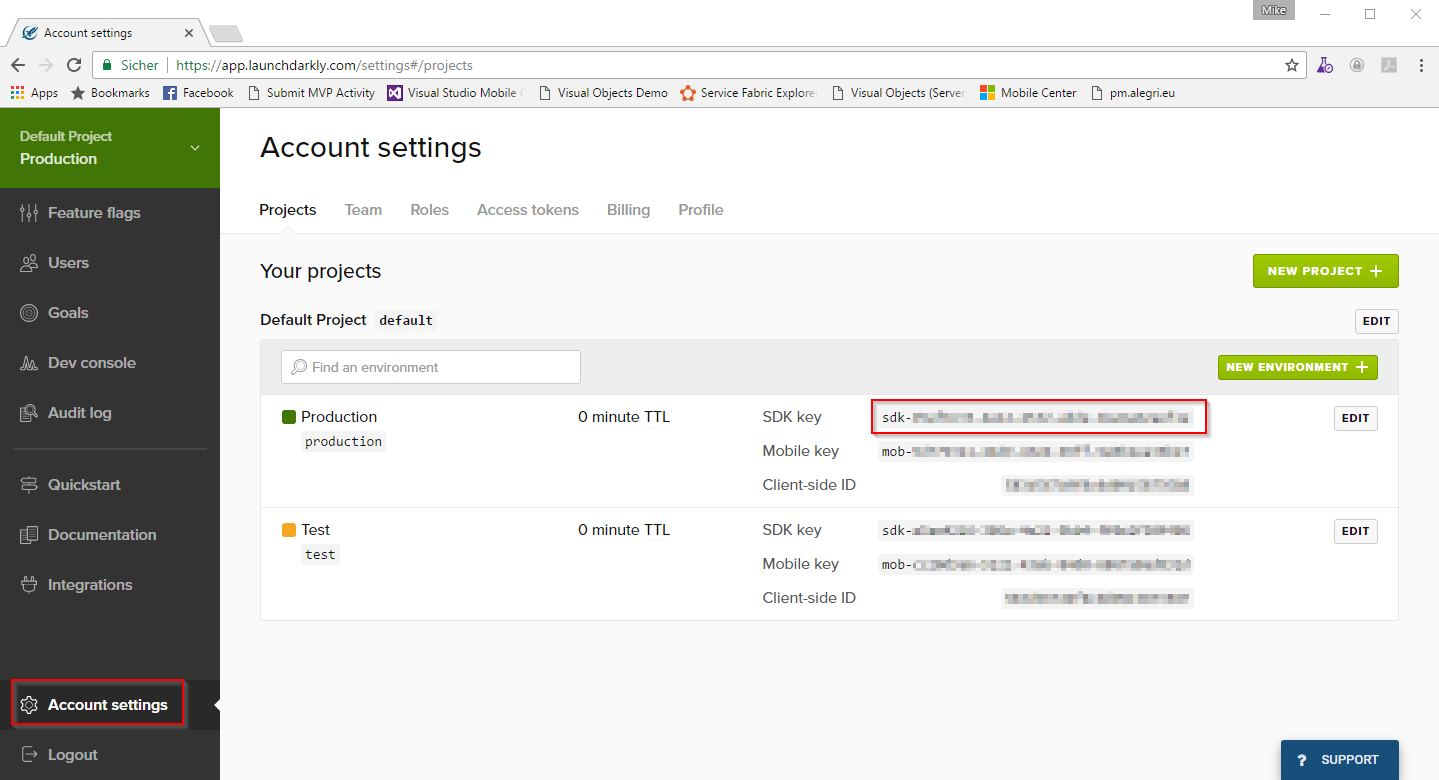The width and height of the screenshot is (1439, 780).
Task: Open the Dev console
Action: (x=78, y=363)
